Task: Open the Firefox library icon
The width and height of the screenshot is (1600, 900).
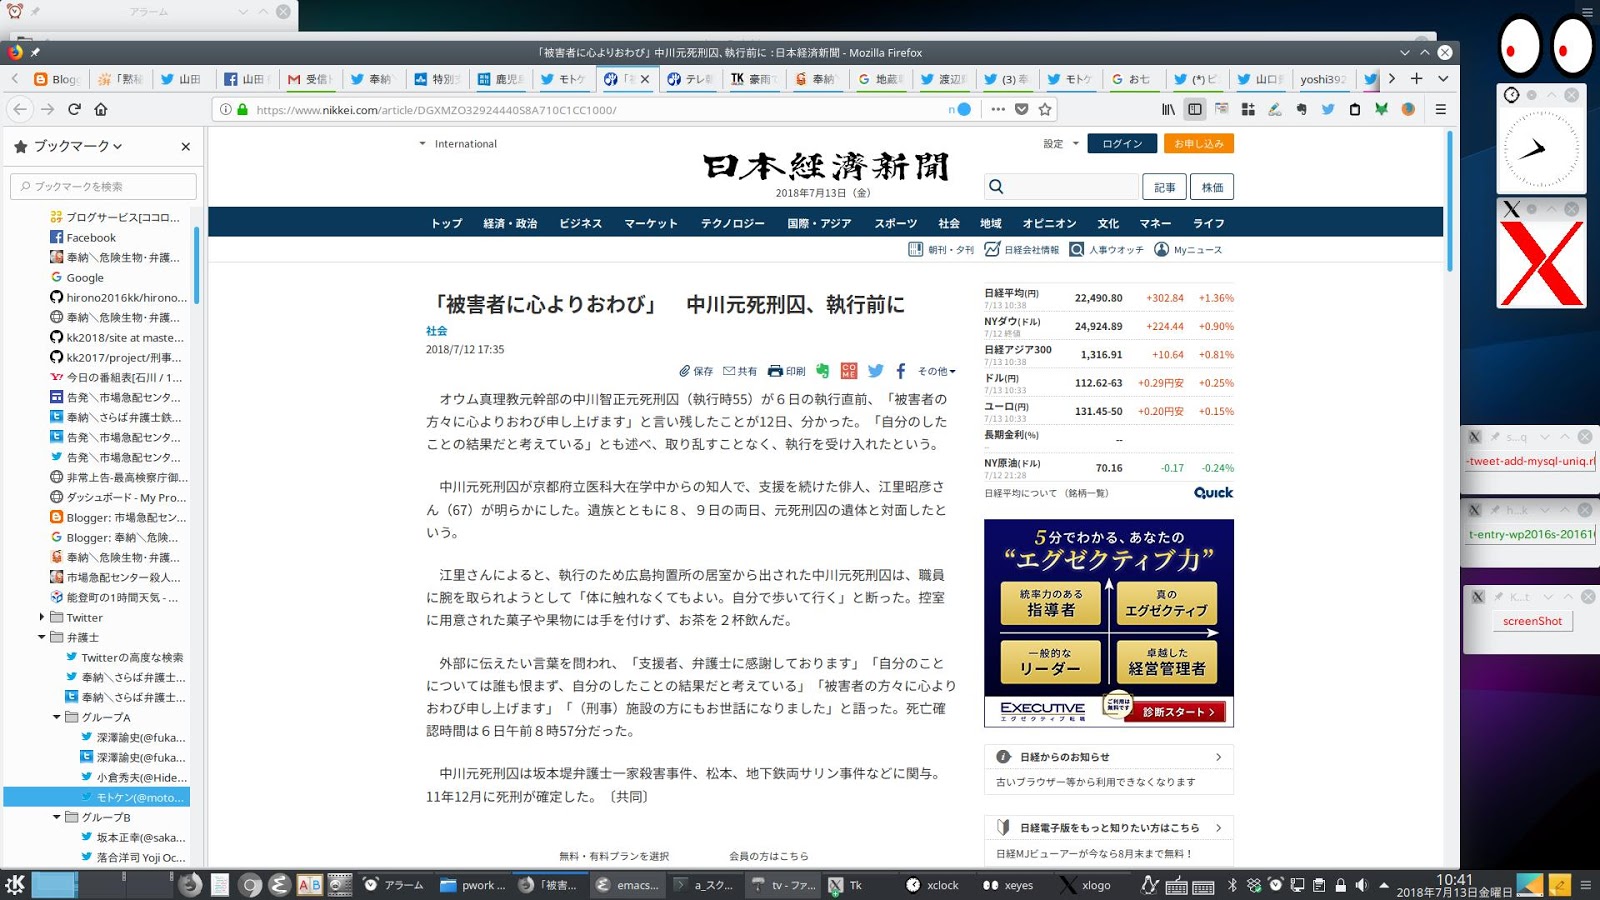Action: (1168, 109)
